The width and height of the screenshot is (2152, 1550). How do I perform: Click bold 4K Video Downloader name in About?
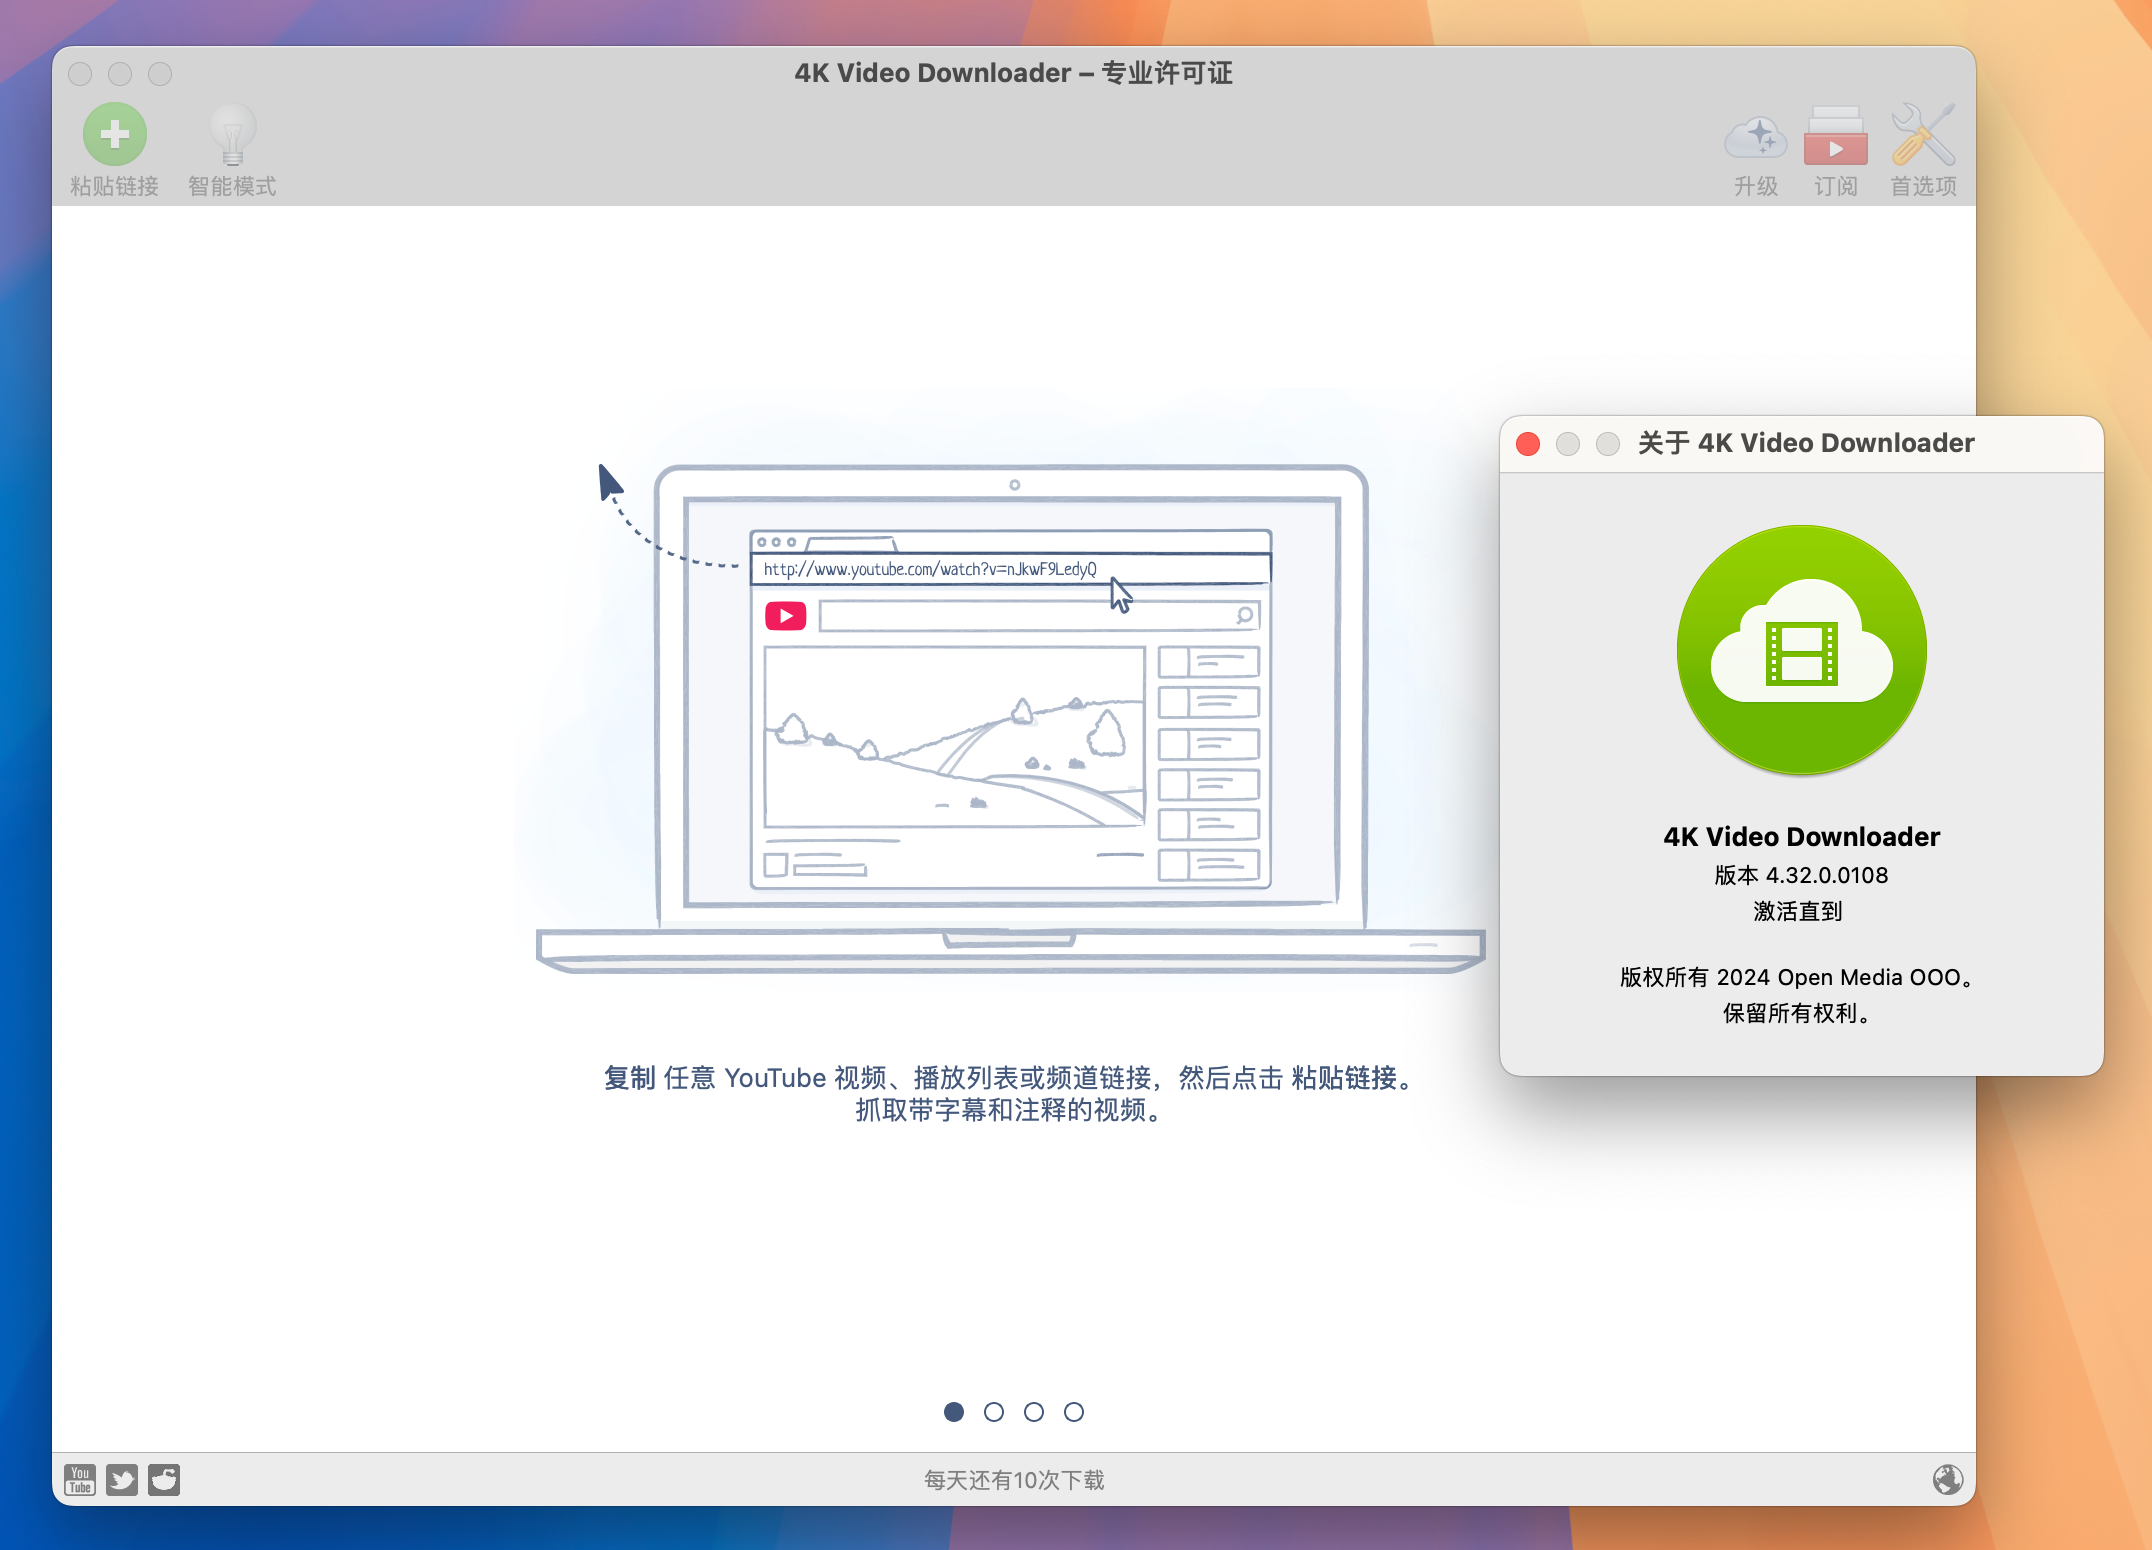click(1802, 837)
